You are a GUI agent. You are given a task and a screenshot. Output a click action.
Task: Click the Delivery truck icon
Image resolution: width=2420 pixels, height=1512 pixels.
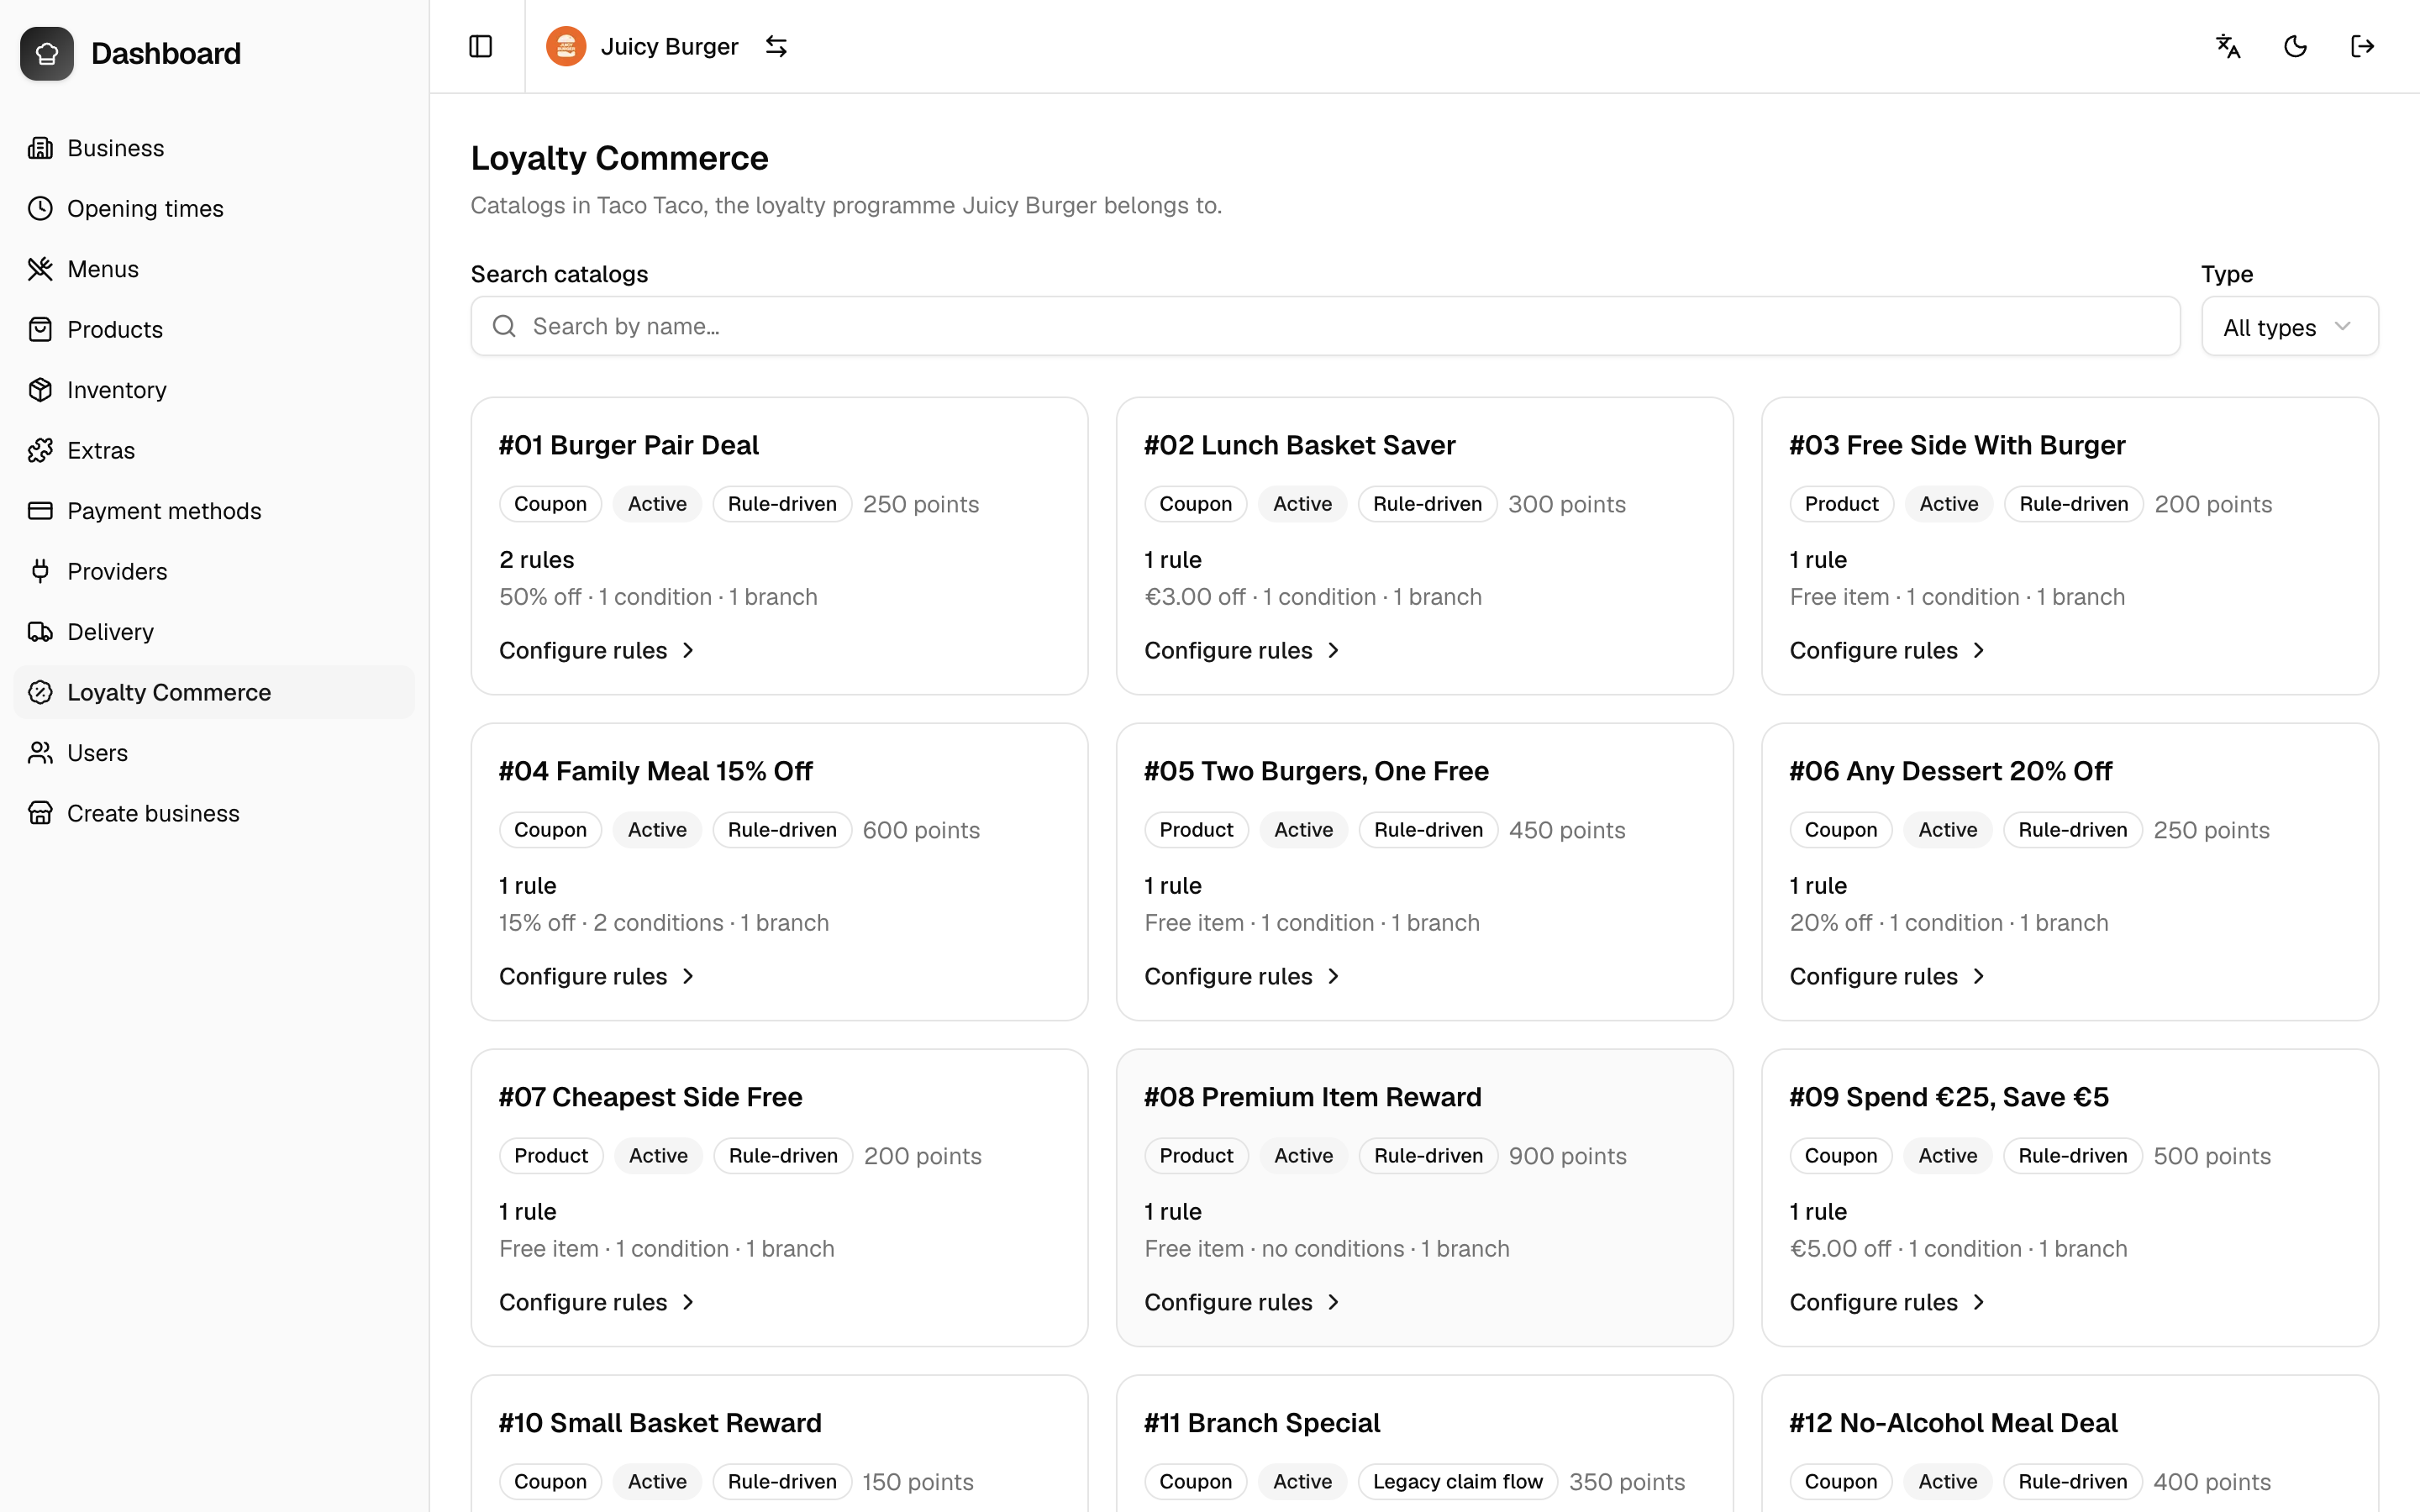(x=40, y=632)
